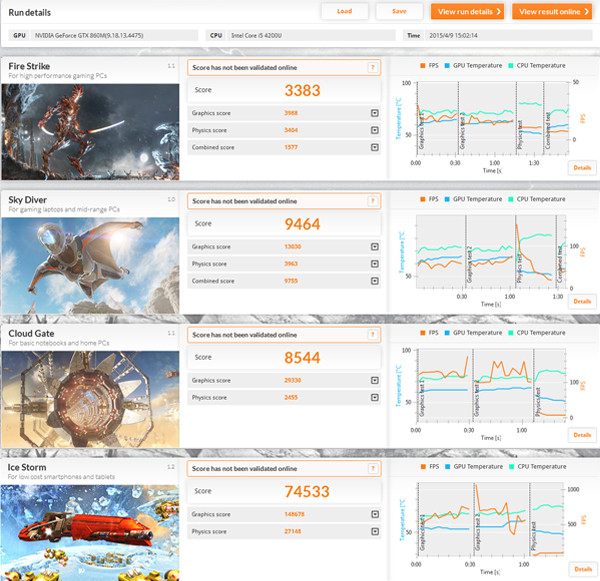Open Details for Fire Strike chart
This screenshot has height=581, width=600.
tap(582, 168)
